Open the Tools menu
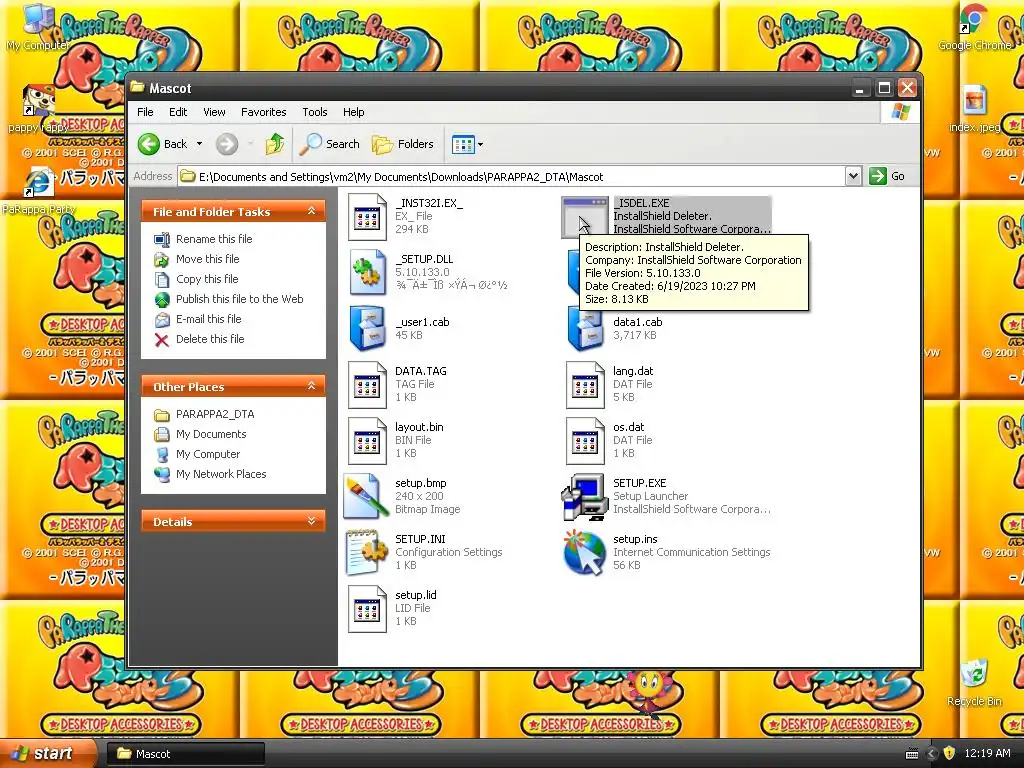The width and height of the screenshot is (1024, 768). (x=314, y=112)
